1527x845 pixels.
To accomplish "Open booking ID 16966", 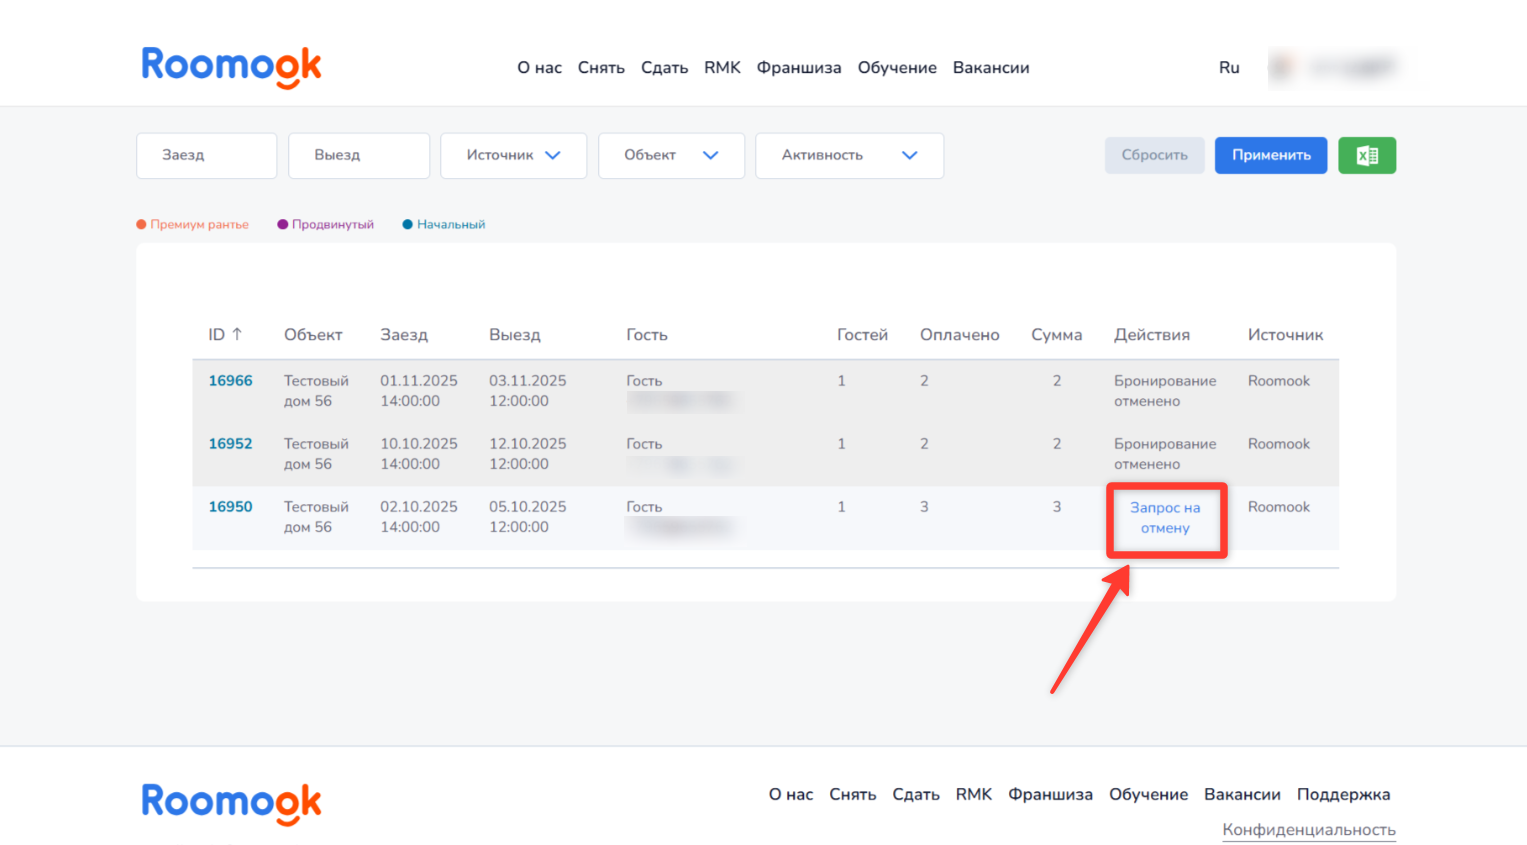I will [230, 380].
